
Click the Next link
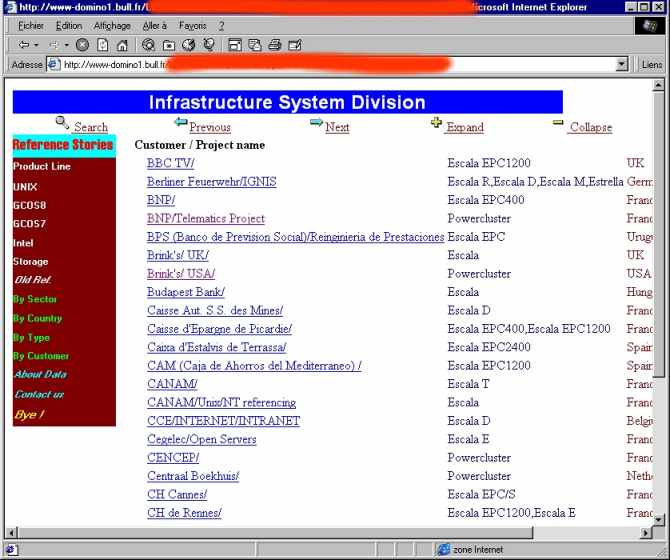pos(337,127)
